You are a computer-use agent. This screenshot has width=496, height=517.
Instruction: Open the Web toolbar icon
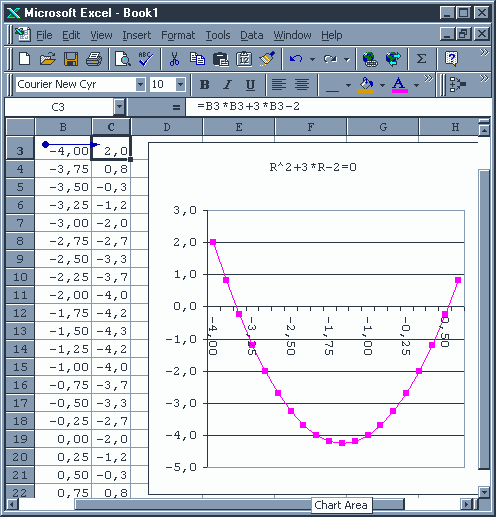point(393,59)
